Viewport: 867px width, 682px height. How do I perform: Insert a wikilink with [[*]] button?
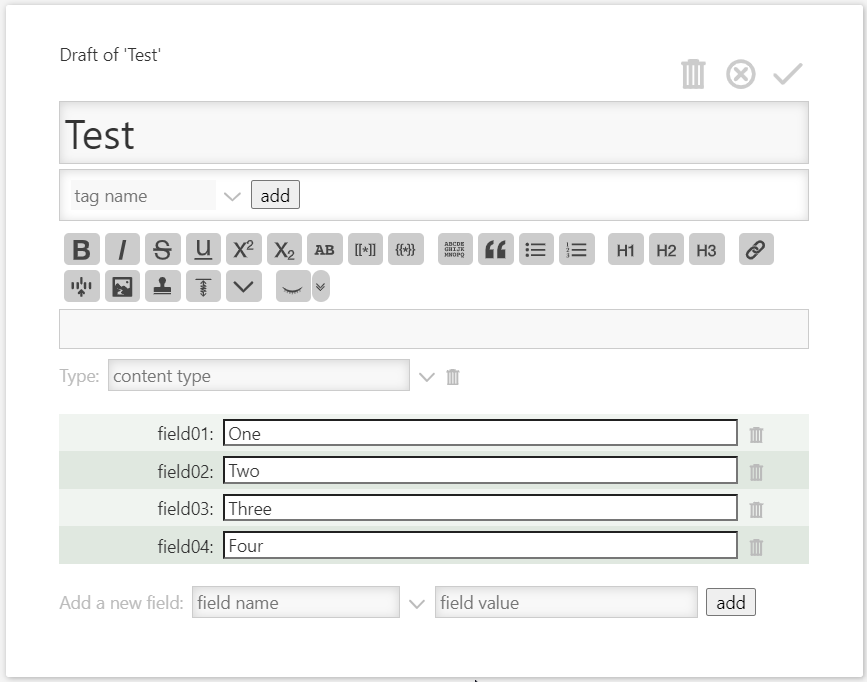(365, 249)
